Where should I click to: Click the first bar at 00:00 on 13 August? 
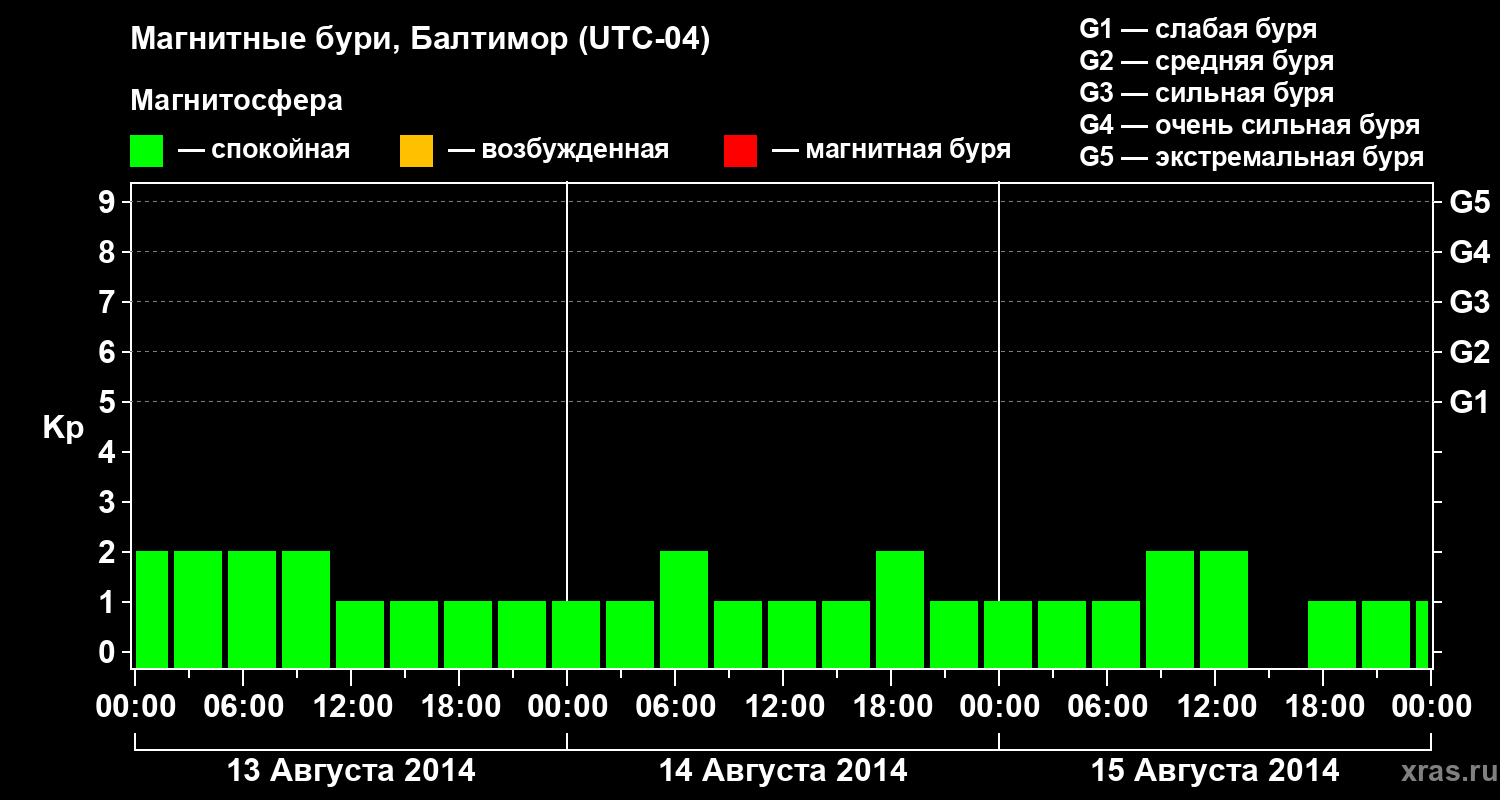(152, 609)
